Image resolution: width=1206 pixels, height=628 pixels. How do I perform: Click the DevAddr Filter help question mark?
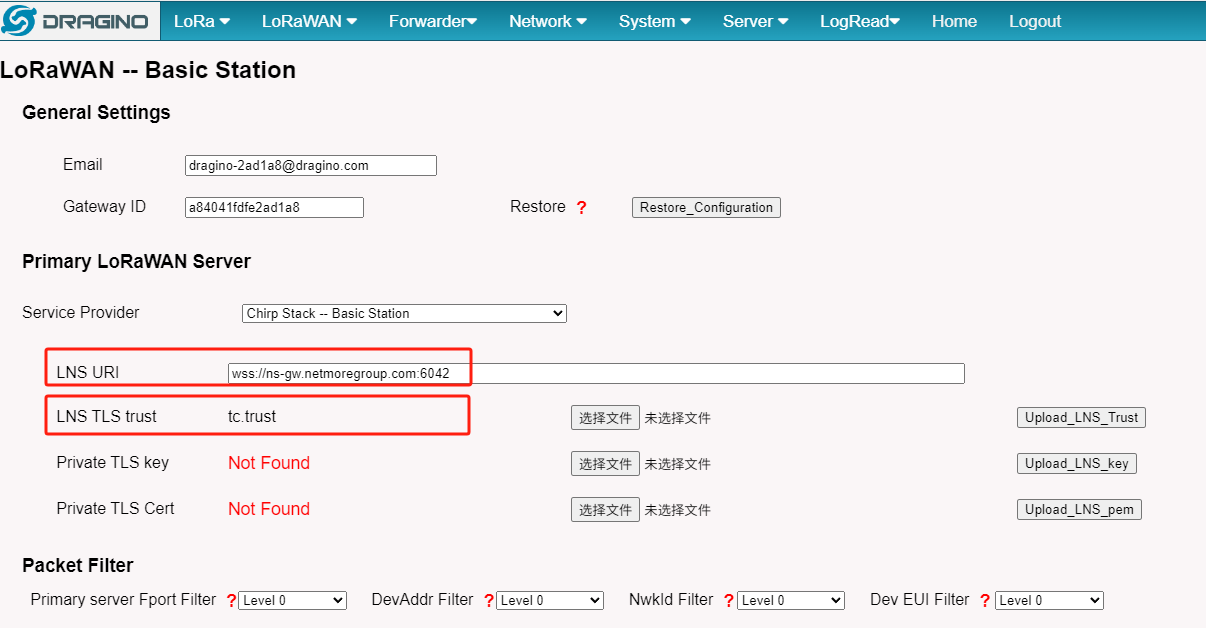point(489,601)
